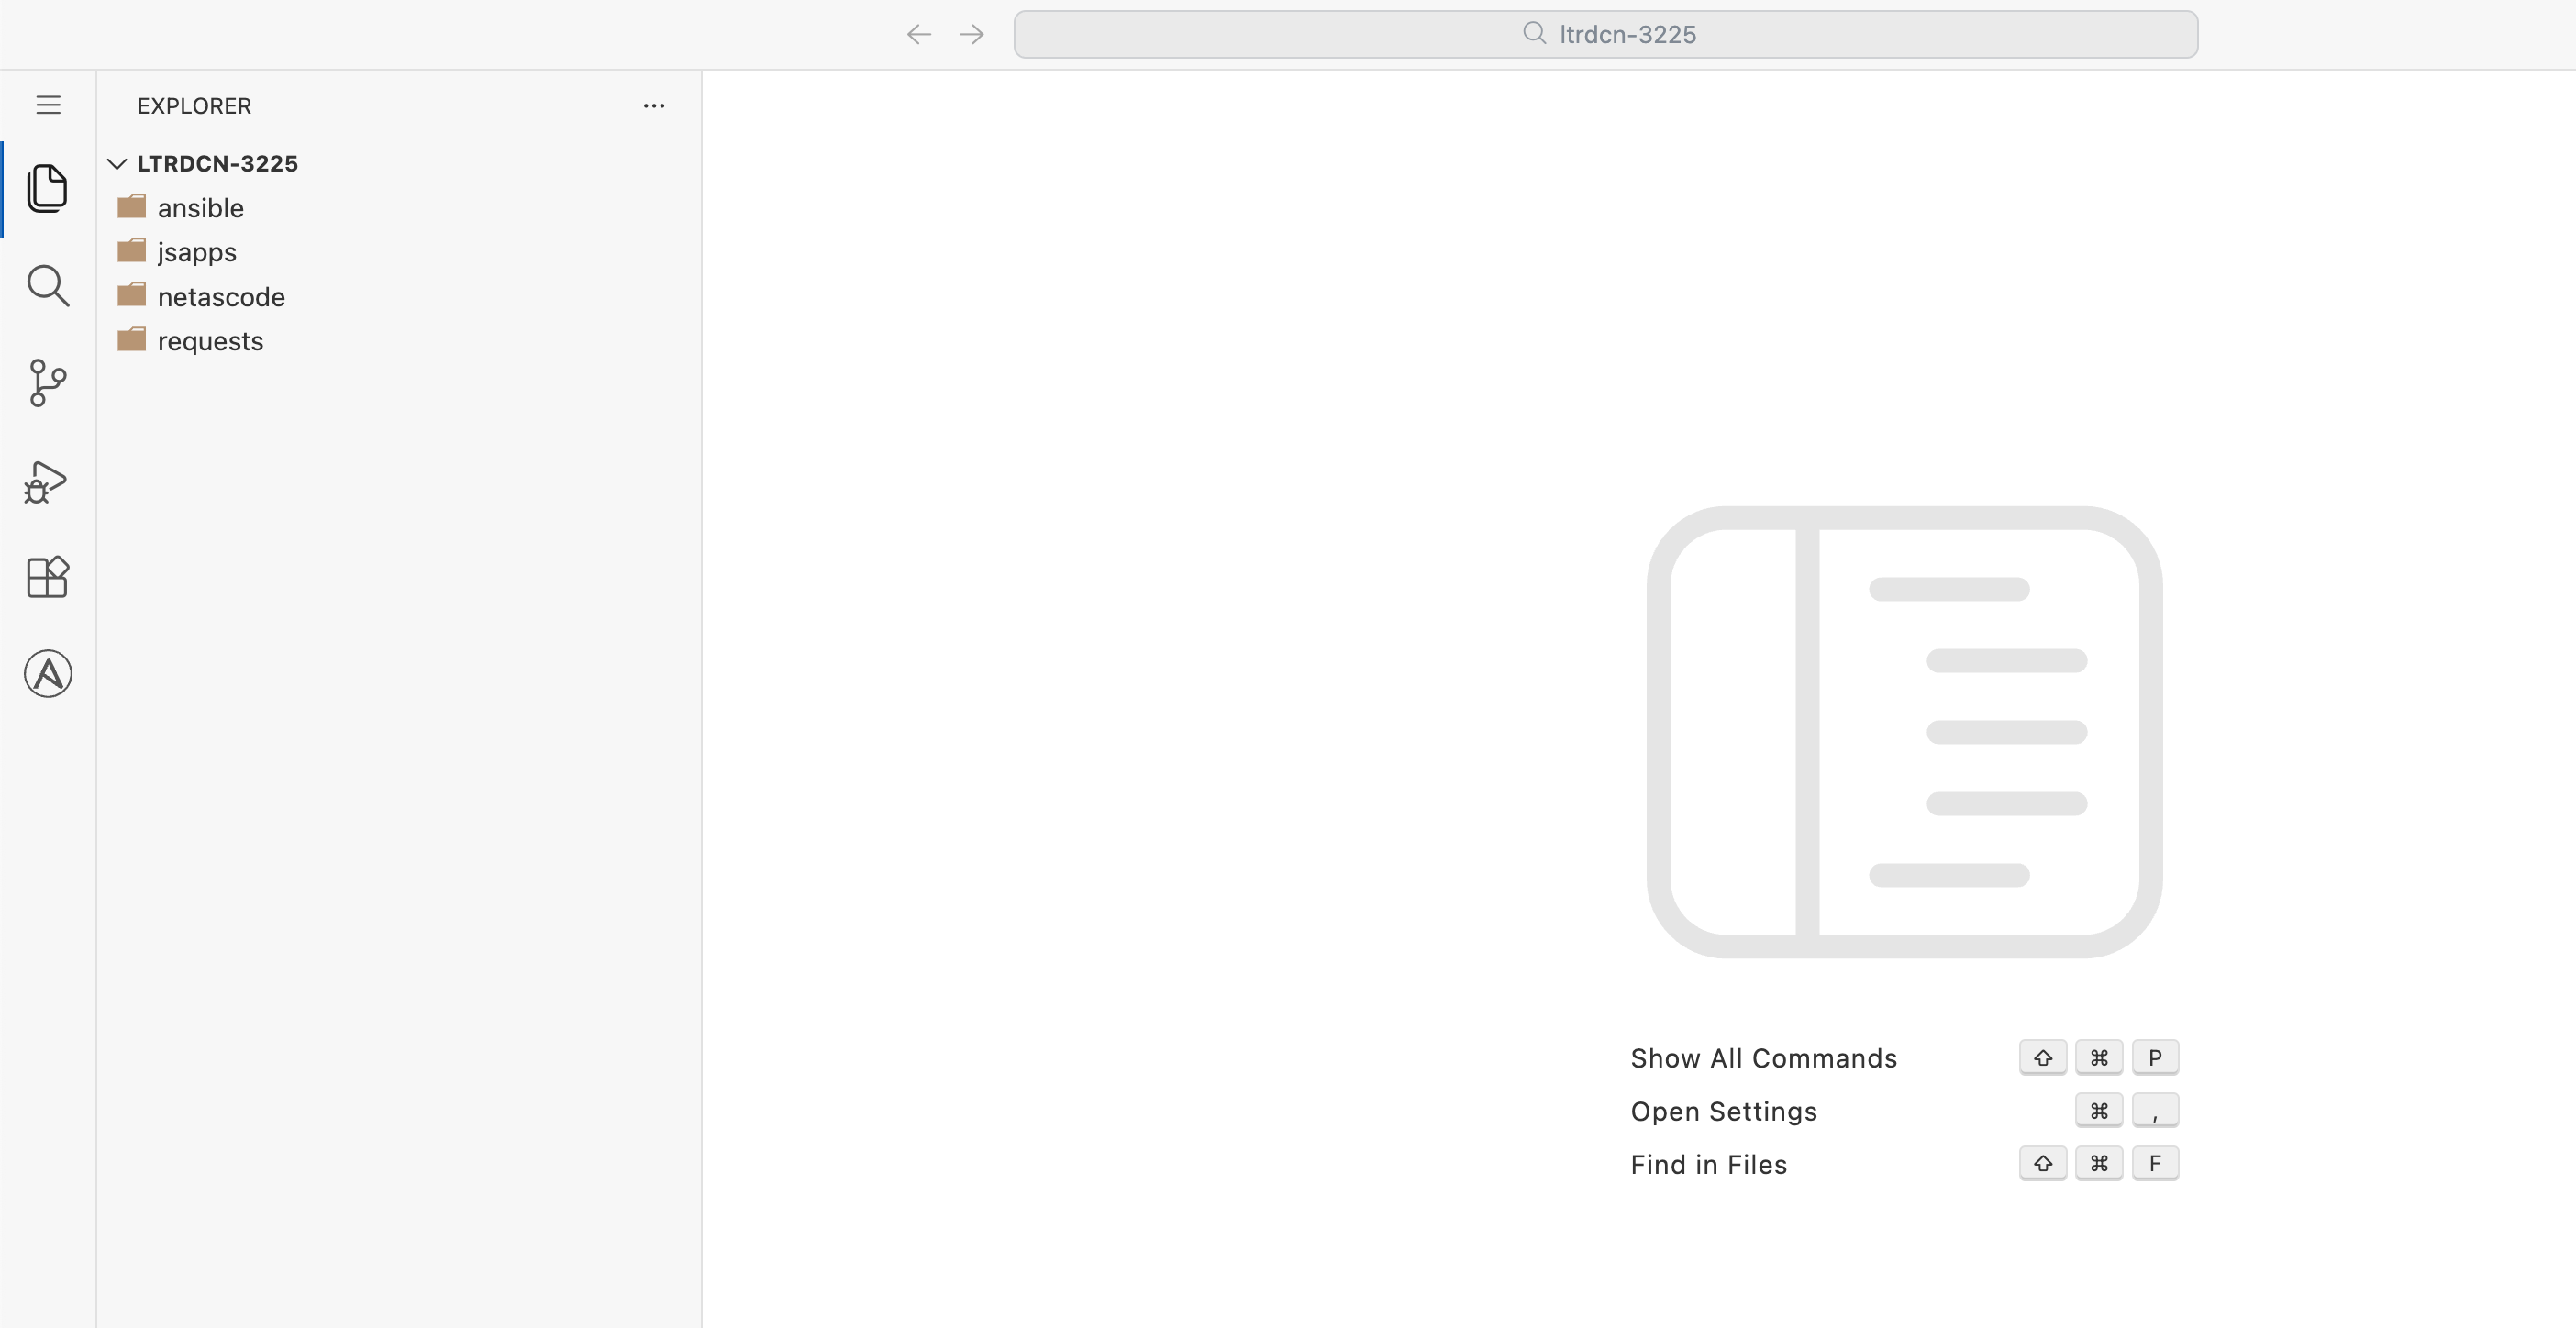Open the Source Control view
The image size is (2576, 1328).
(47, 383)
